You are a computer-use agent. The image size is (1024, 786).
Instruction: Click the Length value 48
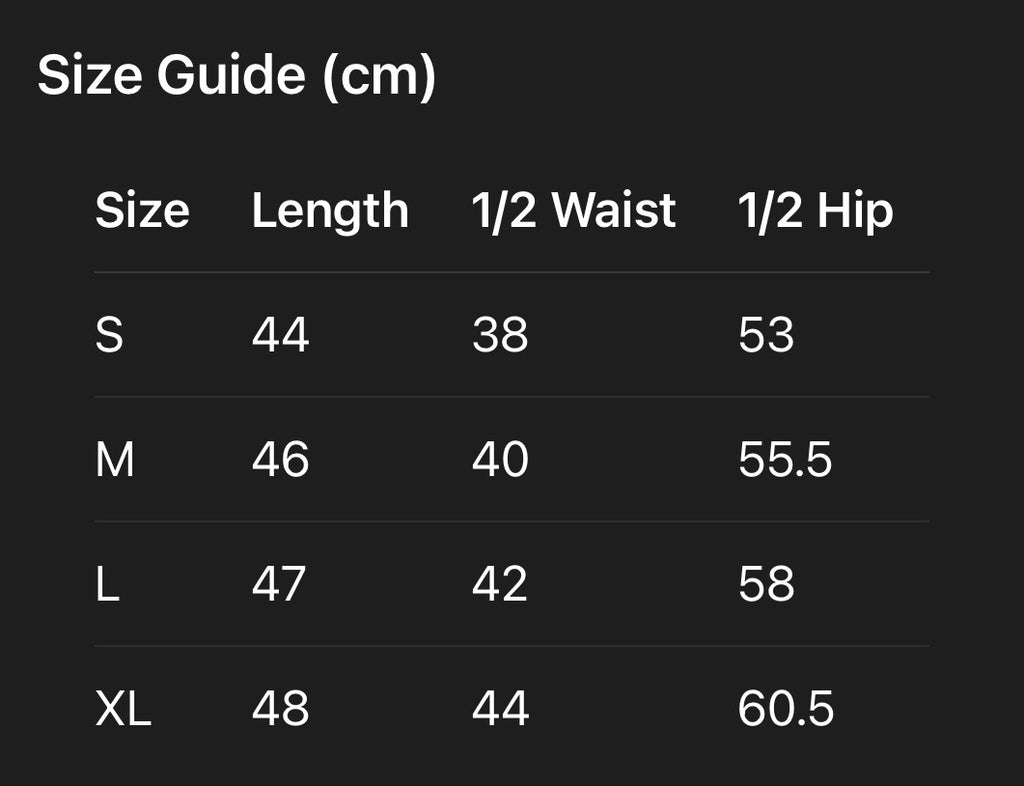281,709
